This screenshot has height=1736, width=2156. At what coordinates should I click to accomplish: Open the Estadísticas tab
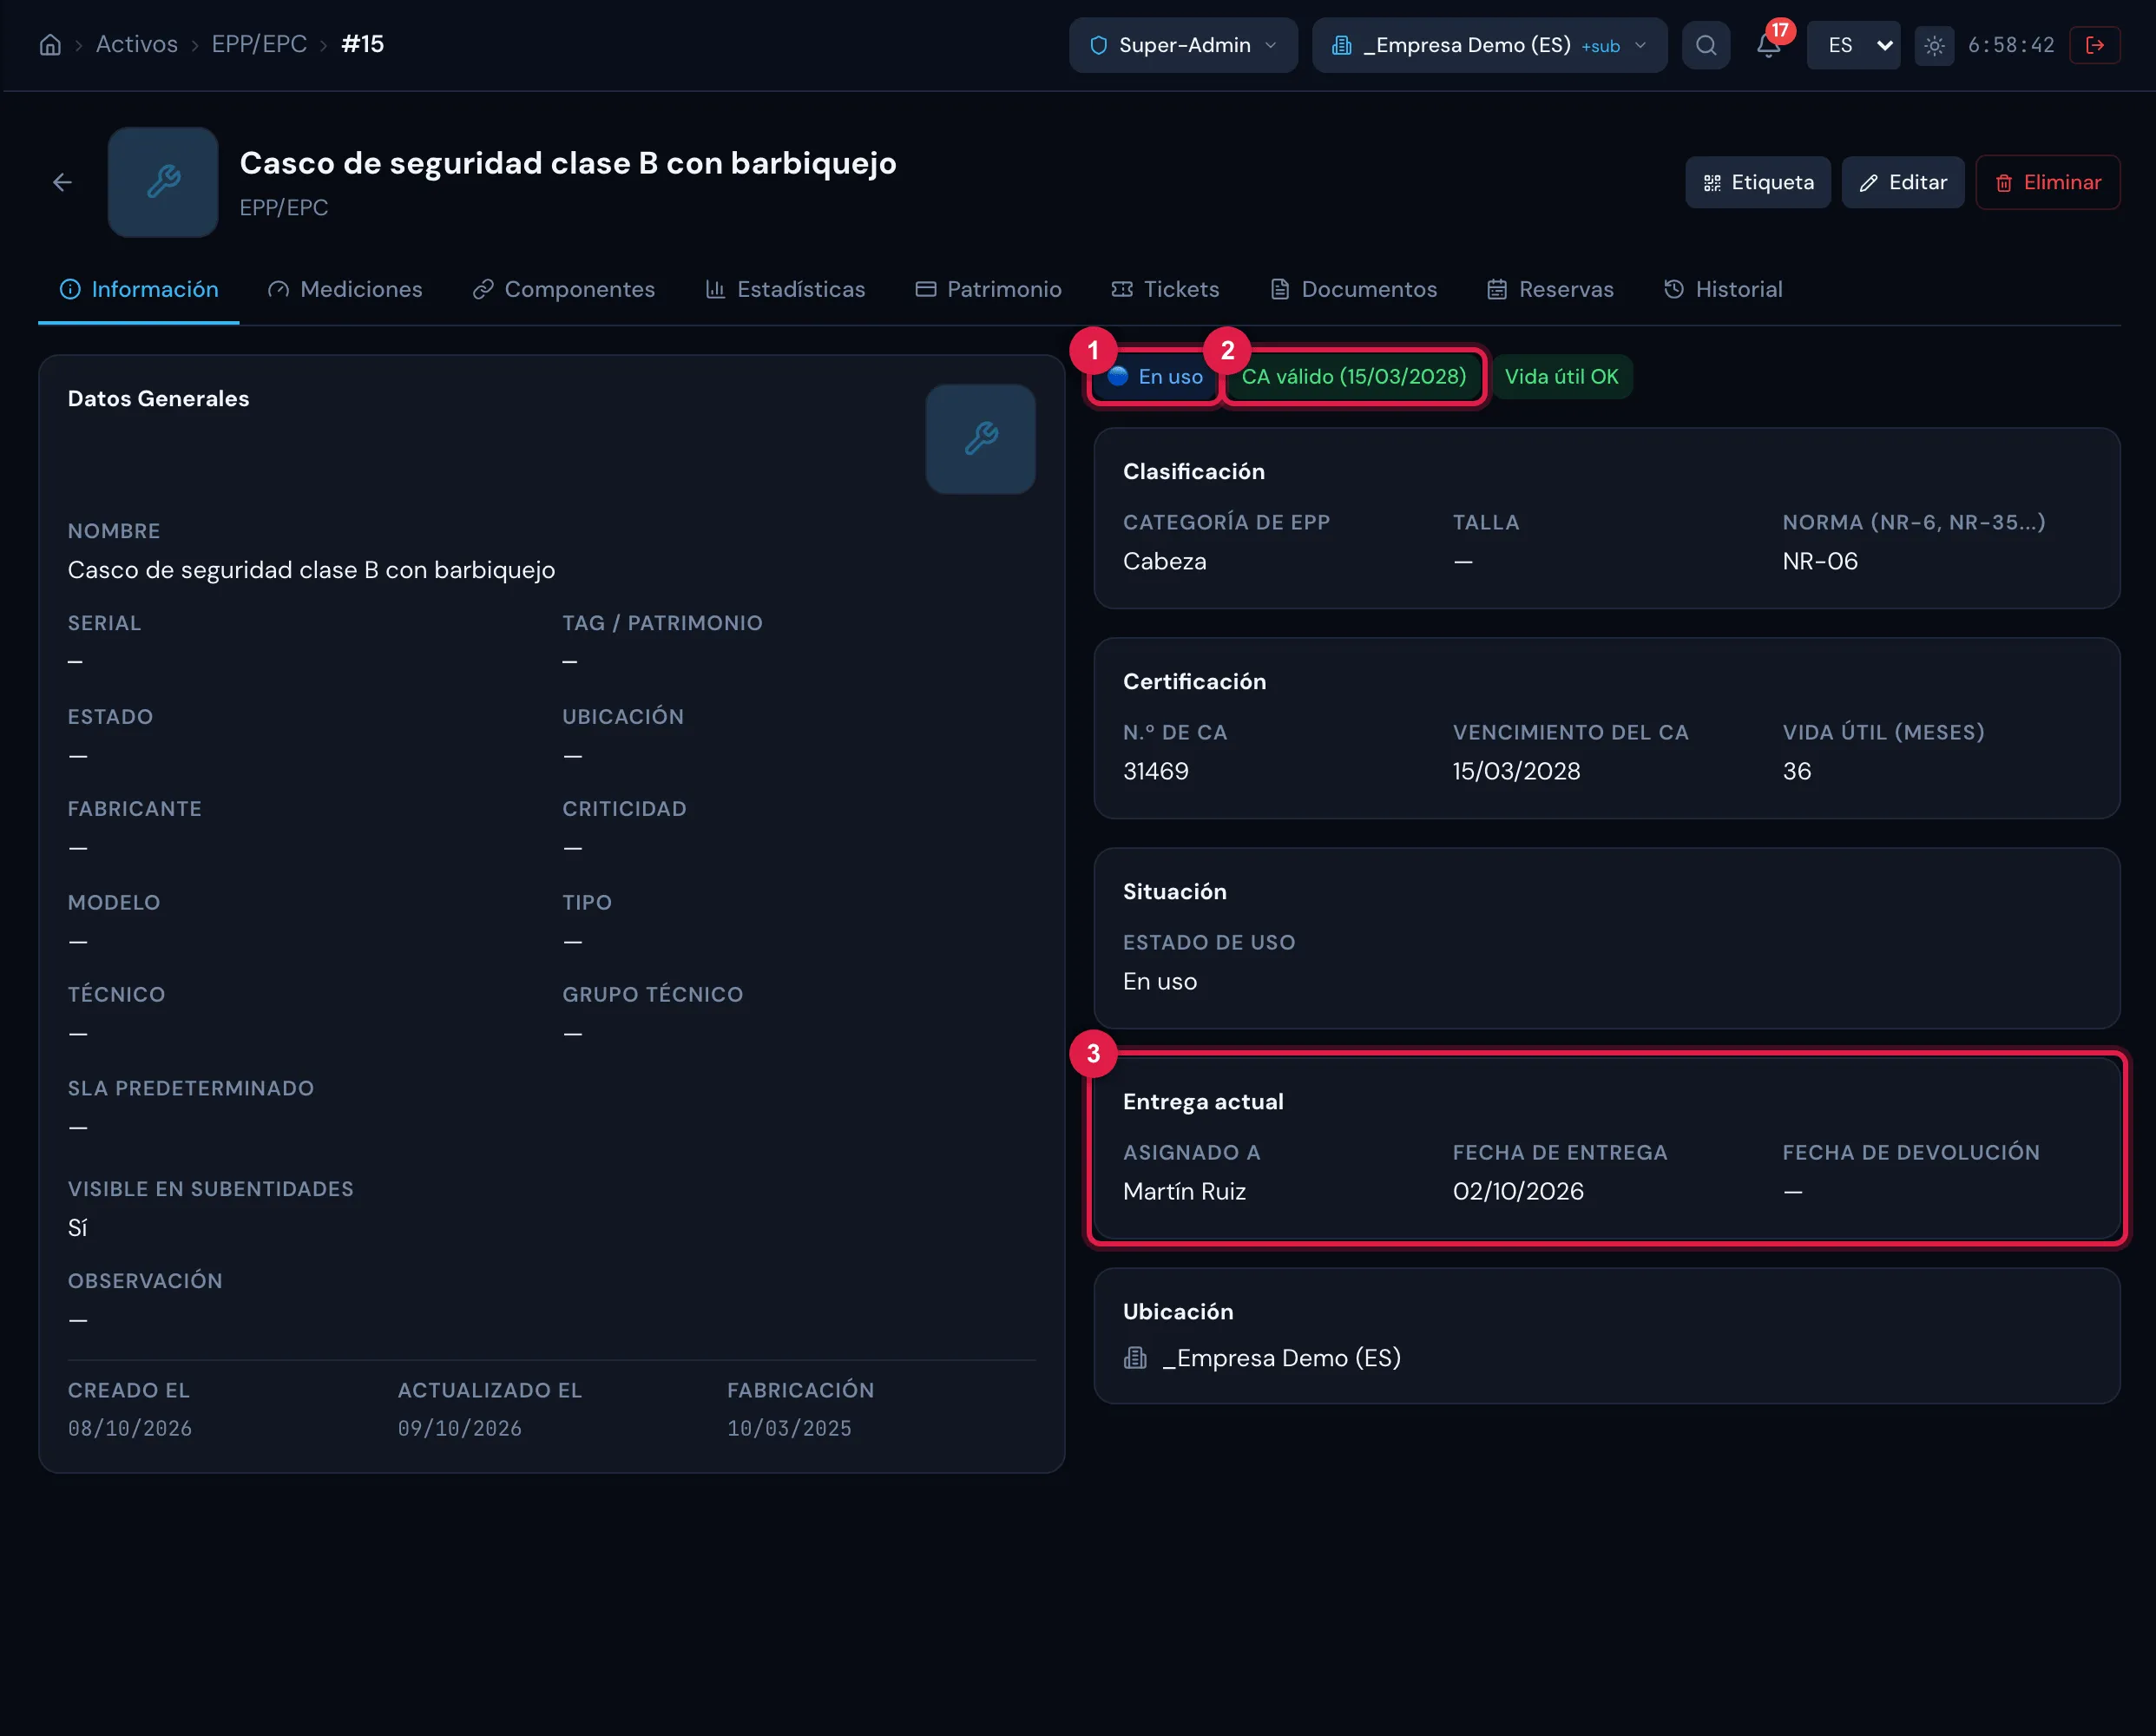point(785,289)
